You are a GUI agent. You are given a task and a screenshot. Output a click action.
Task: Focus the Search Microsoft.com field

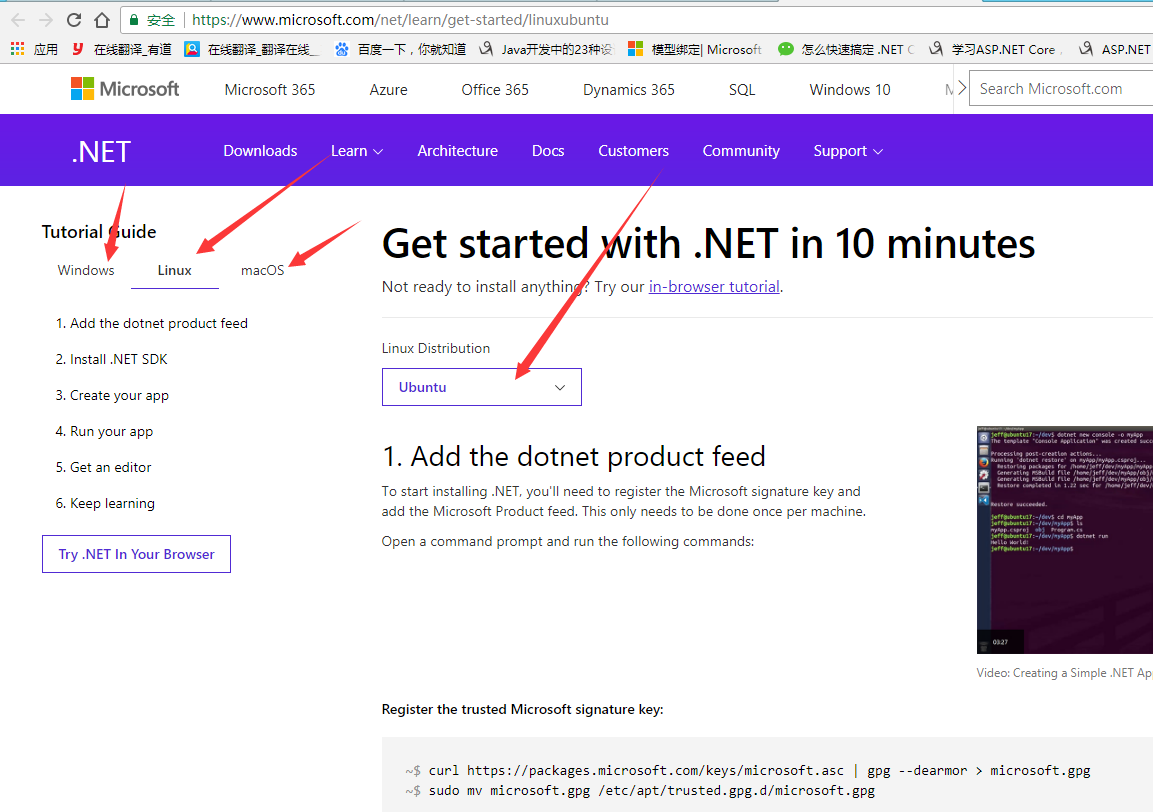click(x=1061, y=89)
